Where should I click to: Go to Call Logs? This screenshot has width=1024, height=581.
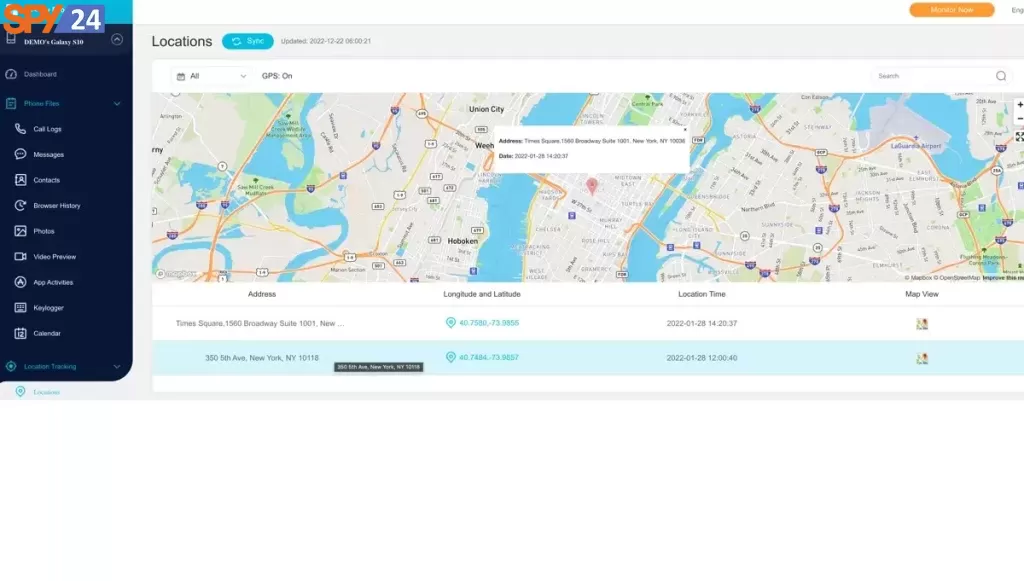click(x=48, y=129)
